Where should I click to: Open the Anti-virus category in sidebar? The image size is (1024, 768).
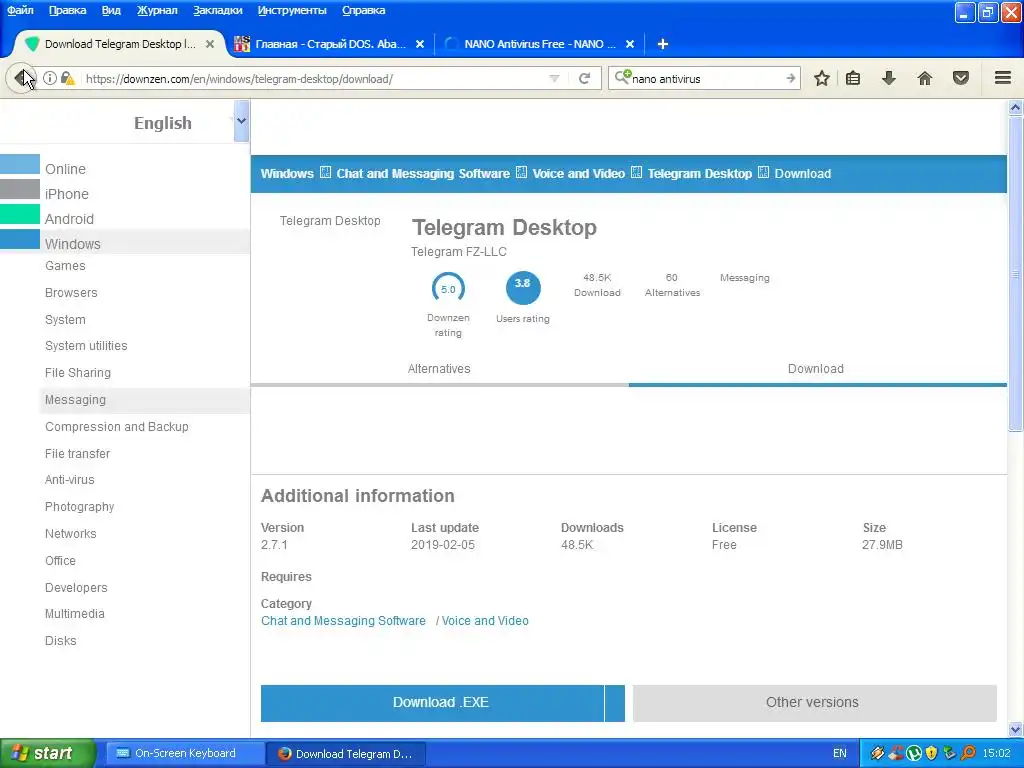70,480
